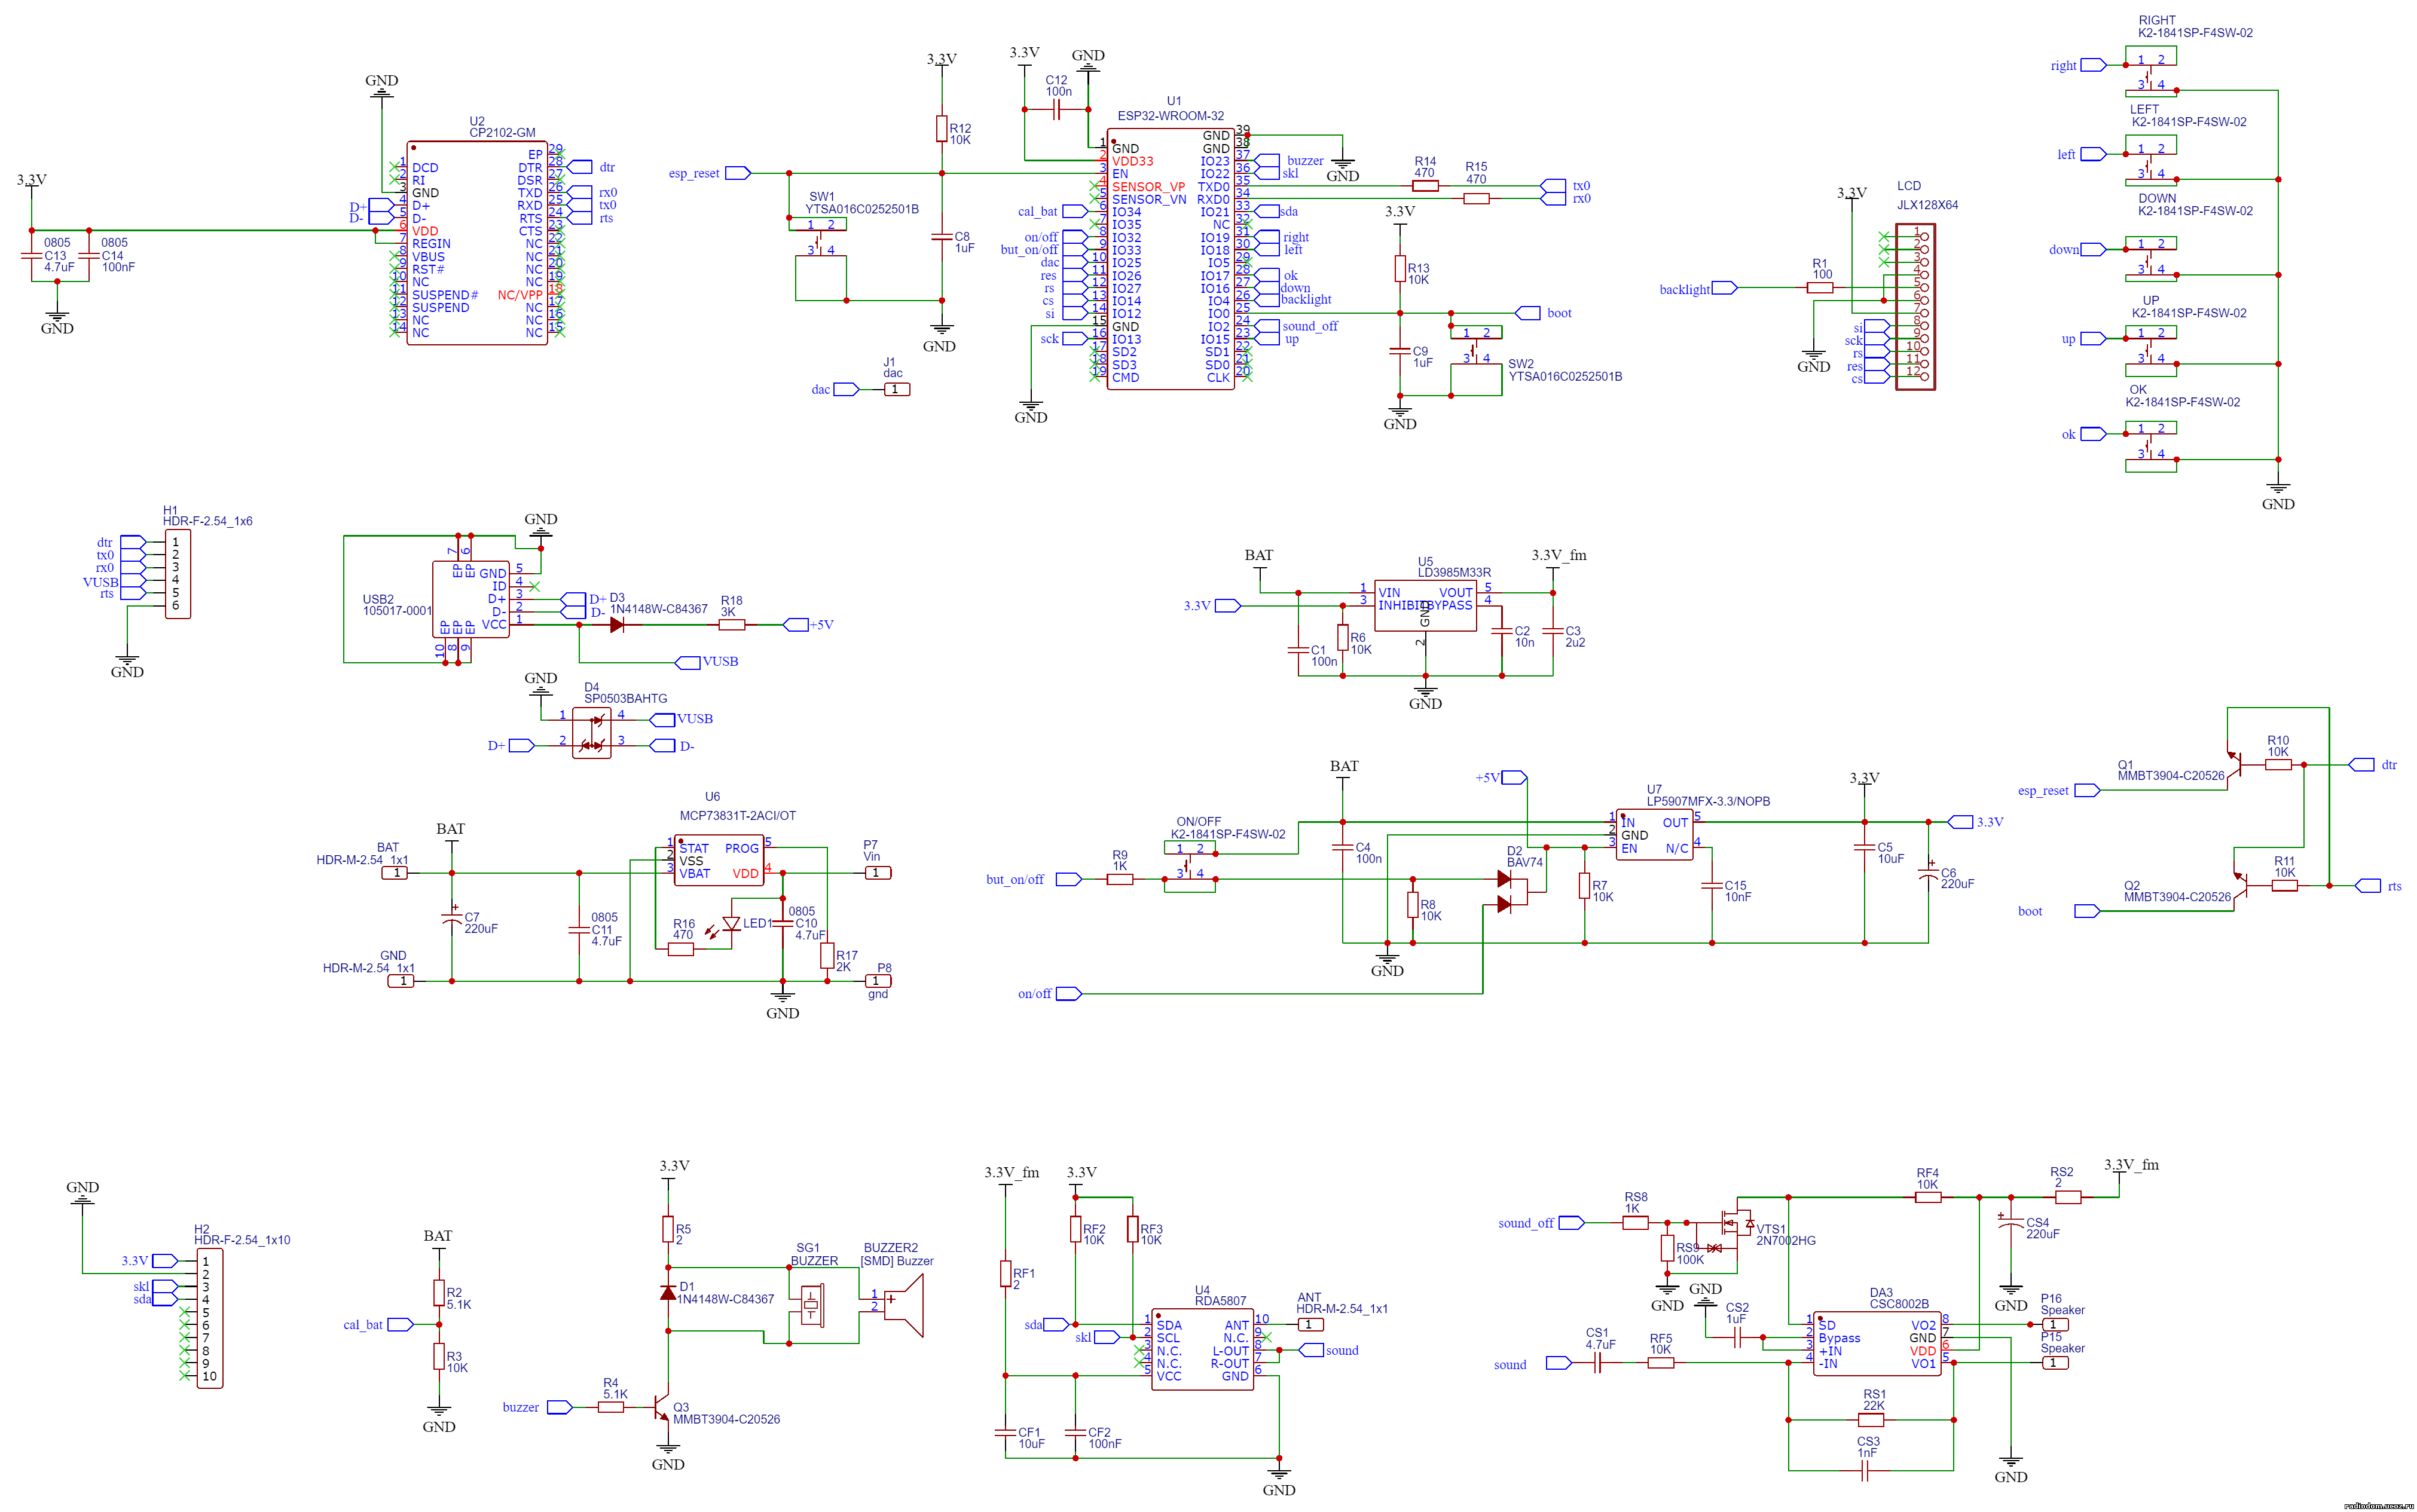This screenshot has height=1512, width=2417.
Task: Select resistor RS1 22K feedback symbol
Action: click(1871, 1420)
